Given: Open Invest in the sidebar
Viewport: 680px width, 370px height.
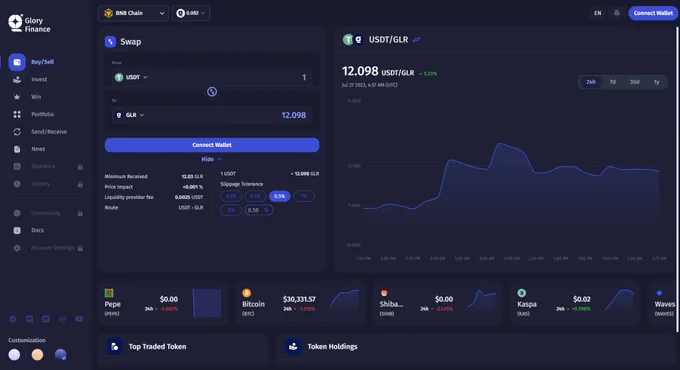Looking at the screenshot, I should click(39, 79).
